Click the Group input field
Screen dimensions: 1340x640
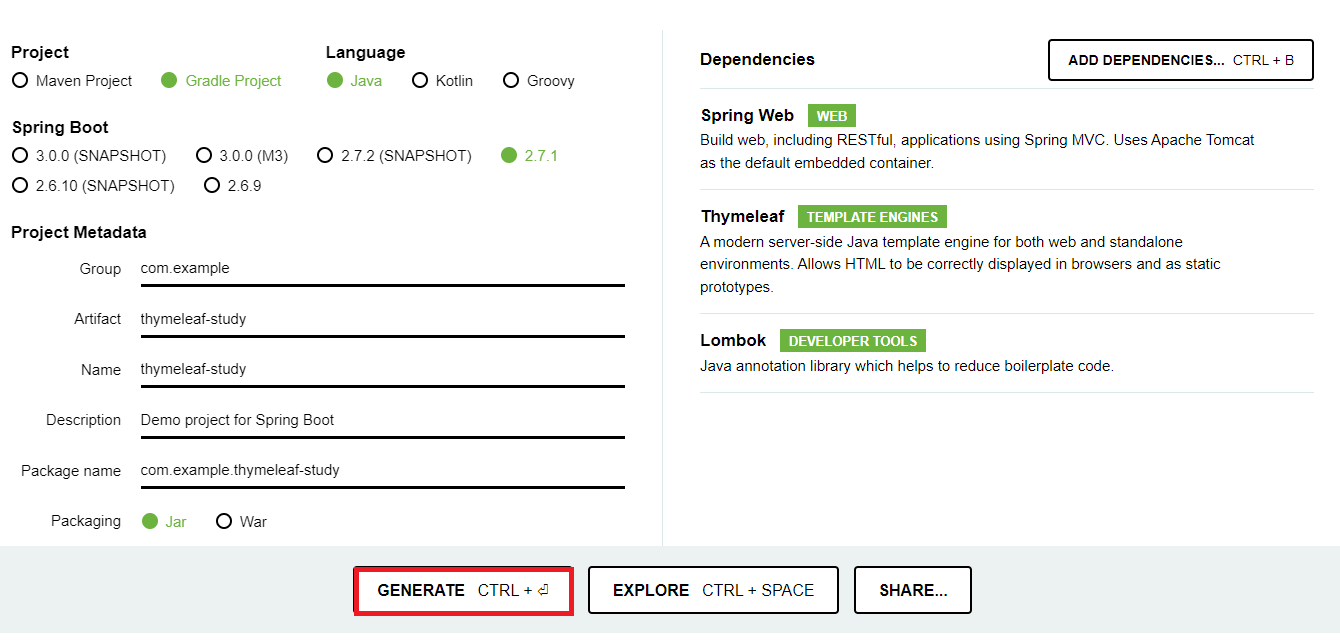tap(382, 269)
